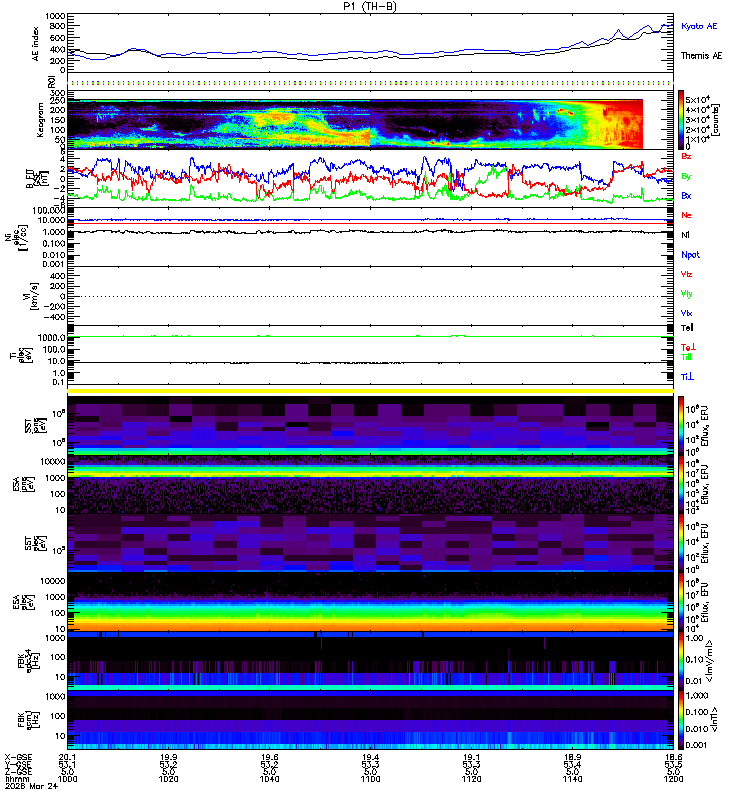Click the 2026 Mar 24 date label
This screenshot has height=800, width=750.
pos(32,786)
